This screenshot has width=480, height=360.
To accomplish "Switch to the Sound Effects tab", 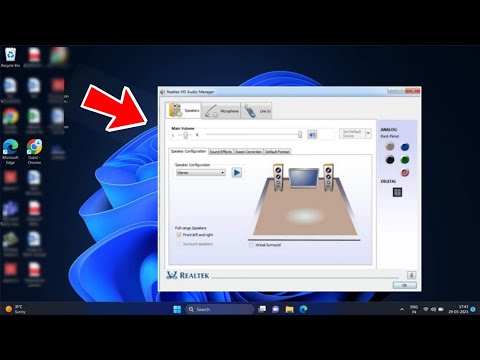I will (x=221, y=152).
